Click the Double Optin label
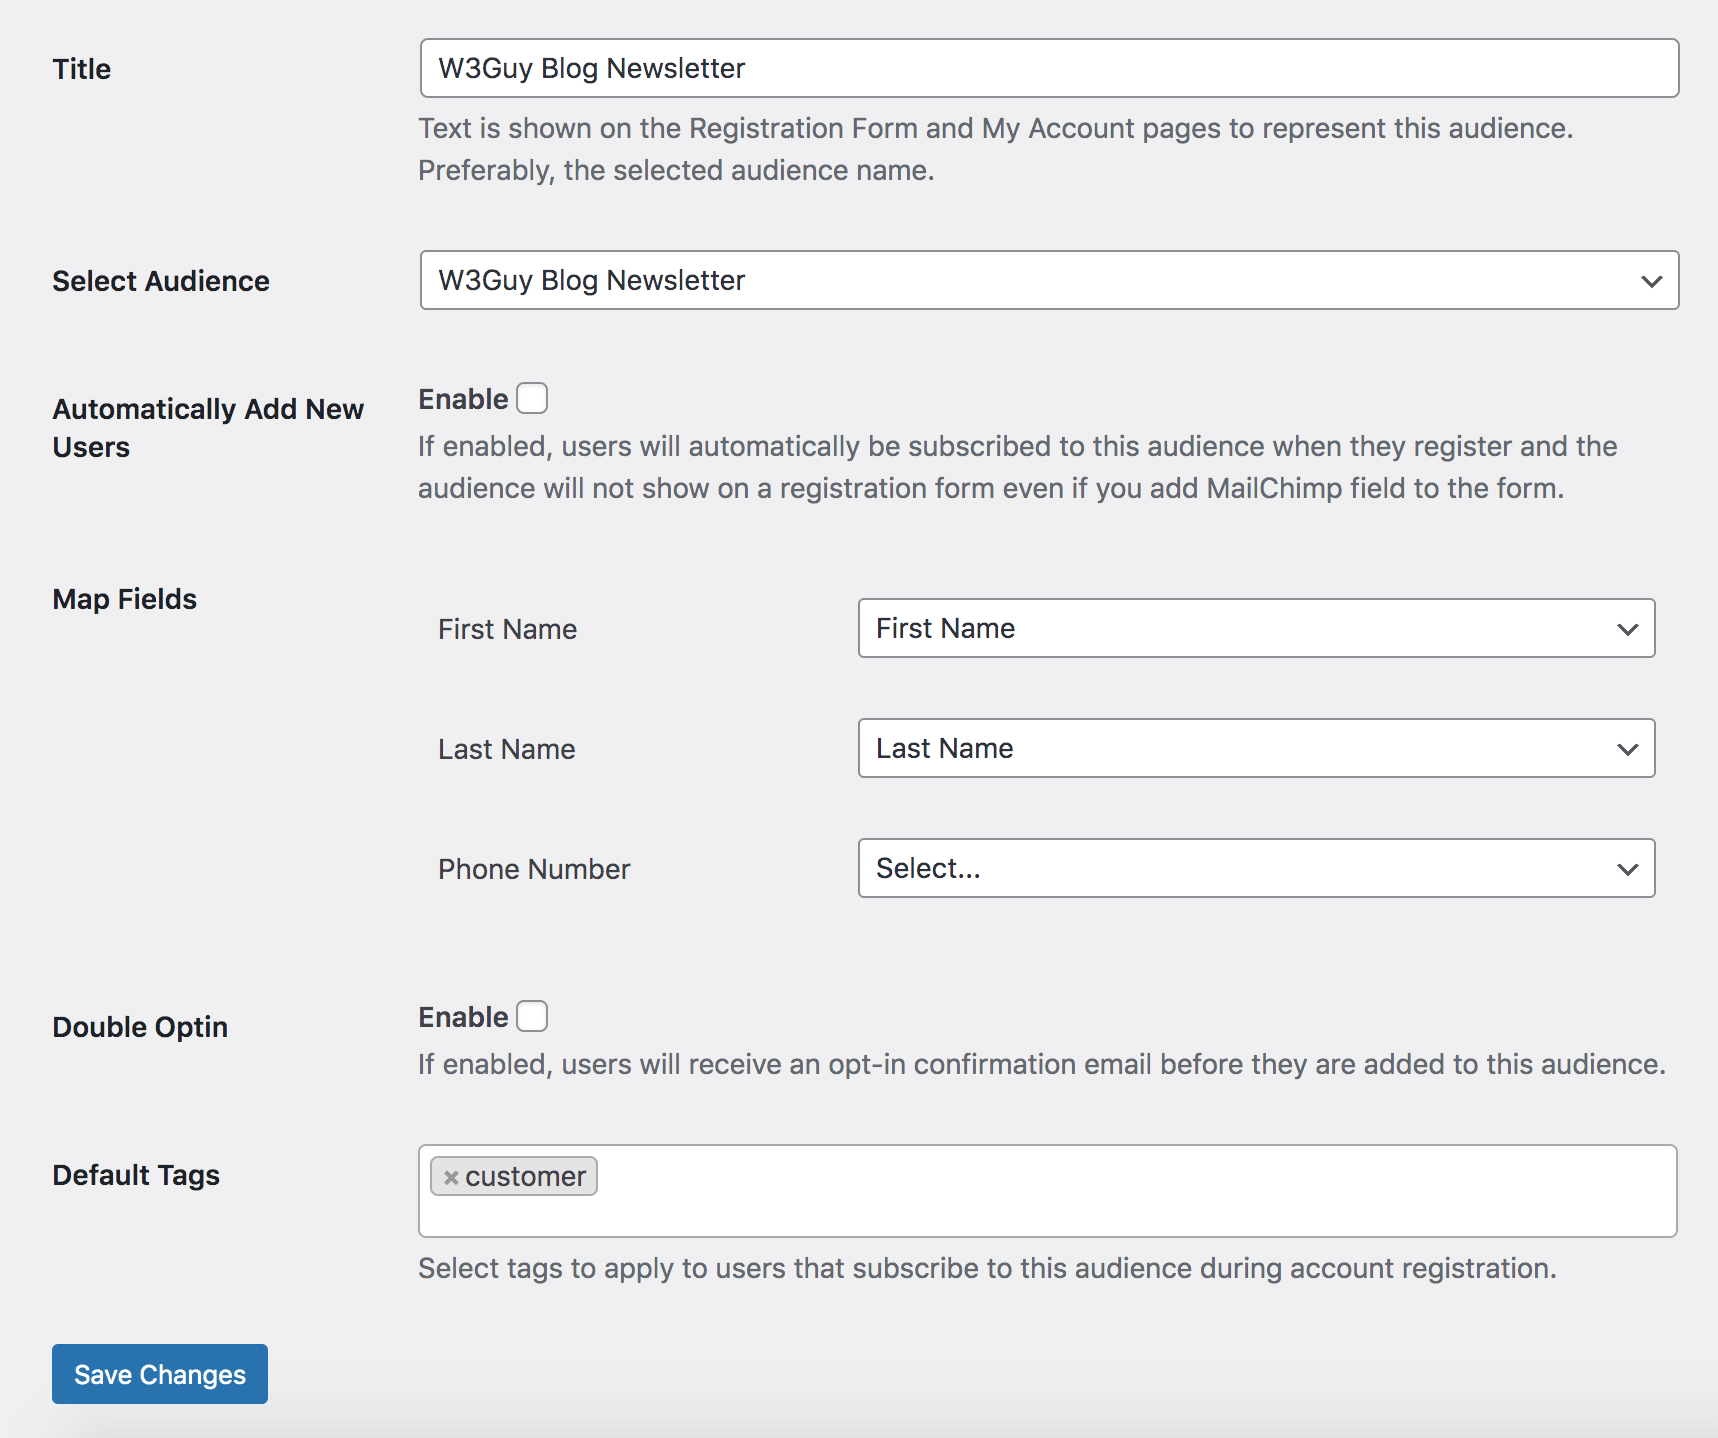The width and height of the screenshot is (1718, 1438). click(x=140, y=1027)
